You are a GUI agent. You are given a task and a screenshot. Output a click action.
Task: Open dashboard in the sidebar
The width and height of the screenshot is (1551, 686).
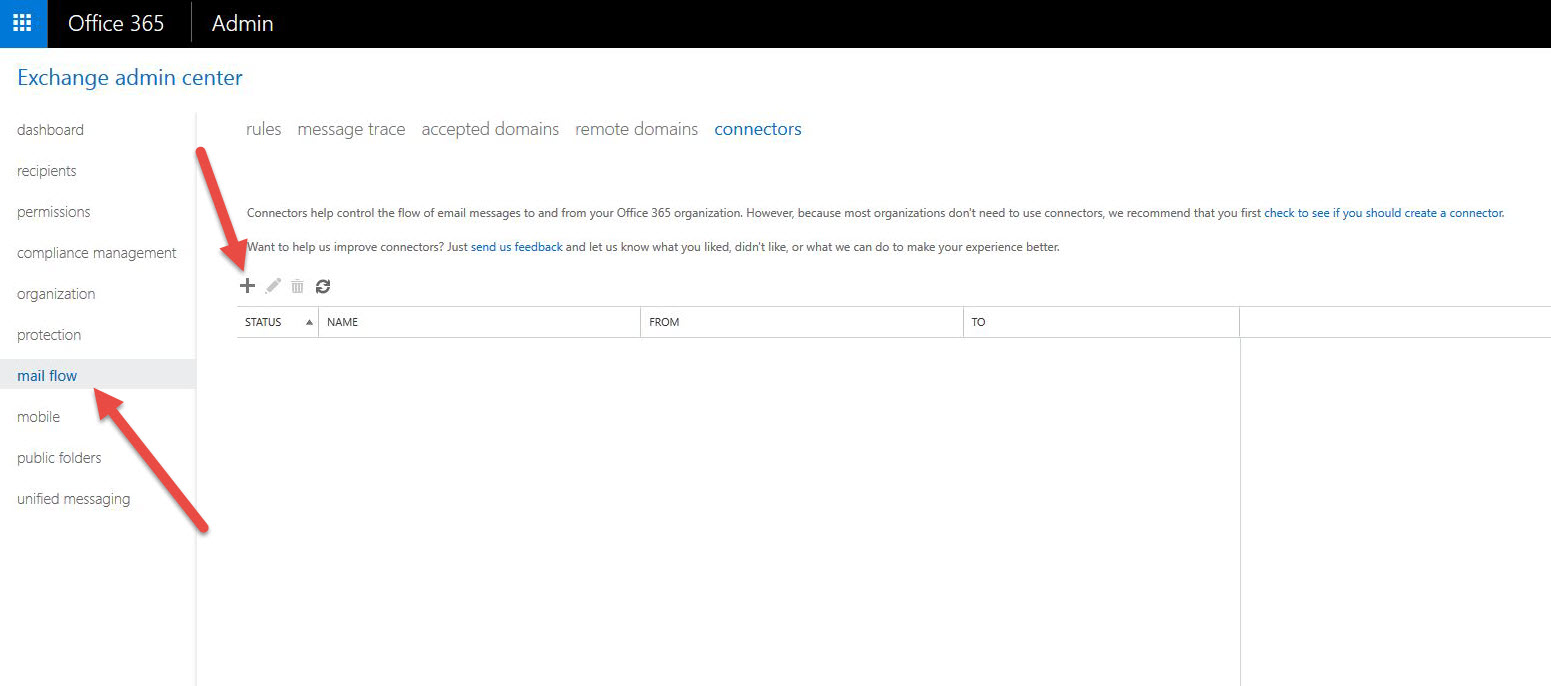pos(50,130)
